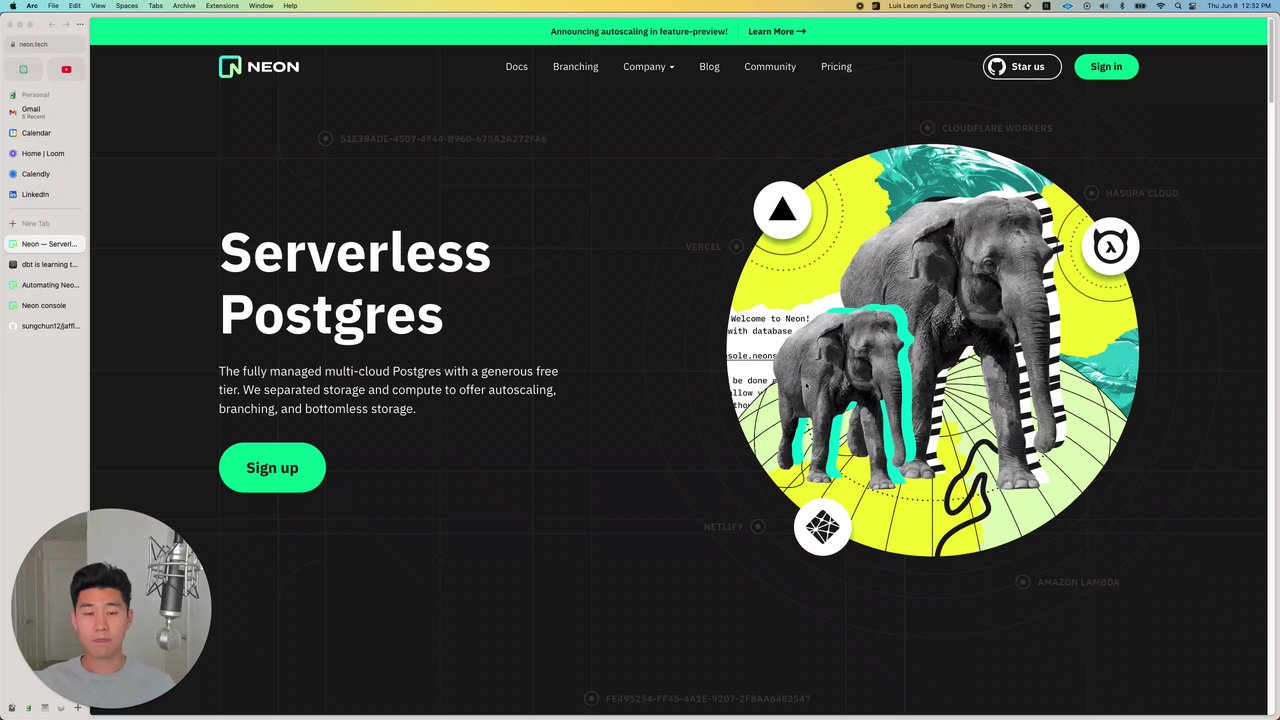Expand the Company dropdown menu
Screen dimensions: 1280x720
pyautogui.click(x=648, y=67)
